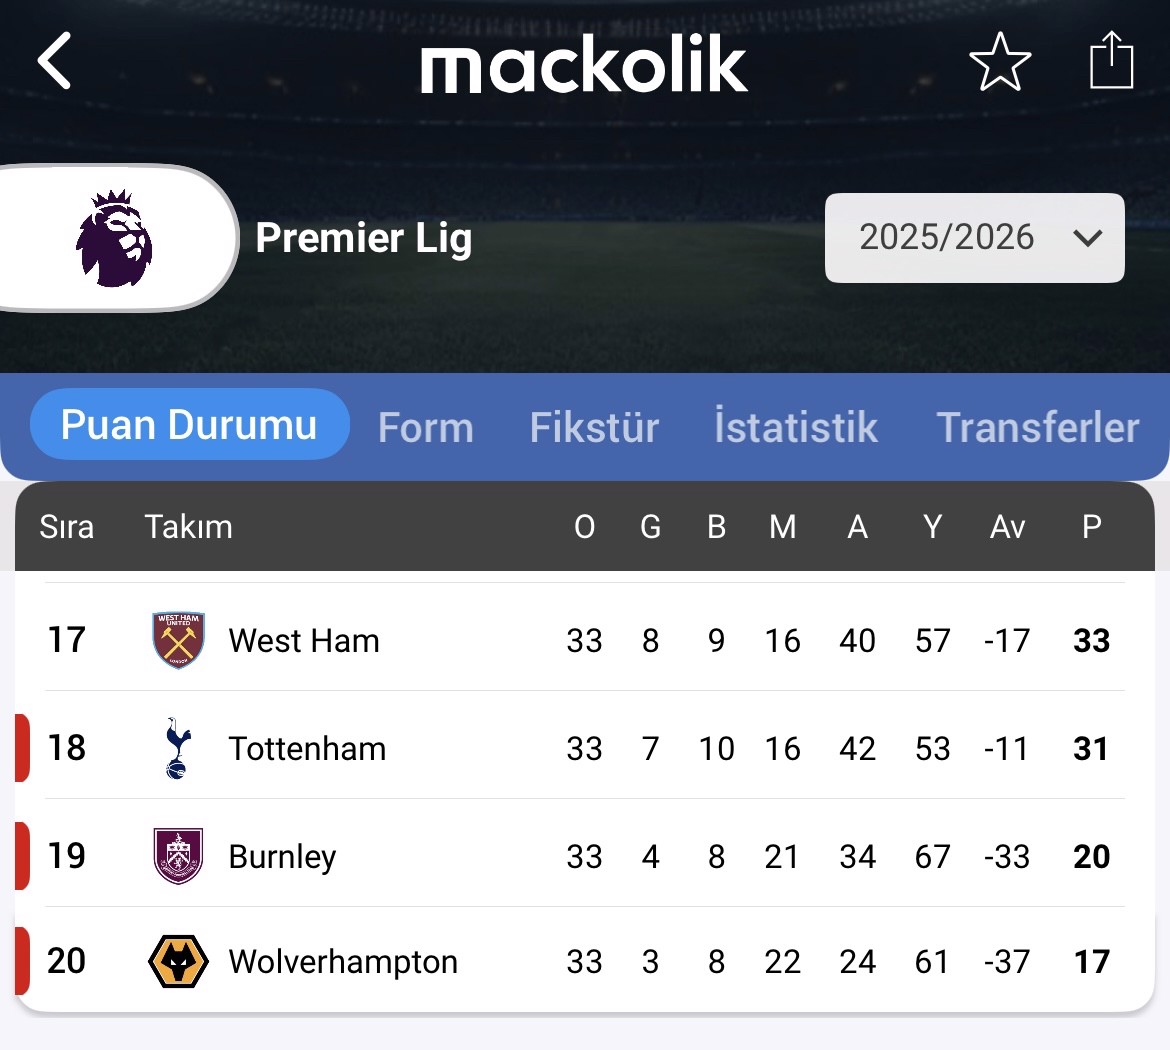The height and width of the screenshot is (1050, 1170).
Task: Tap the mackolik logo title
Action: (x=584, y=65)
